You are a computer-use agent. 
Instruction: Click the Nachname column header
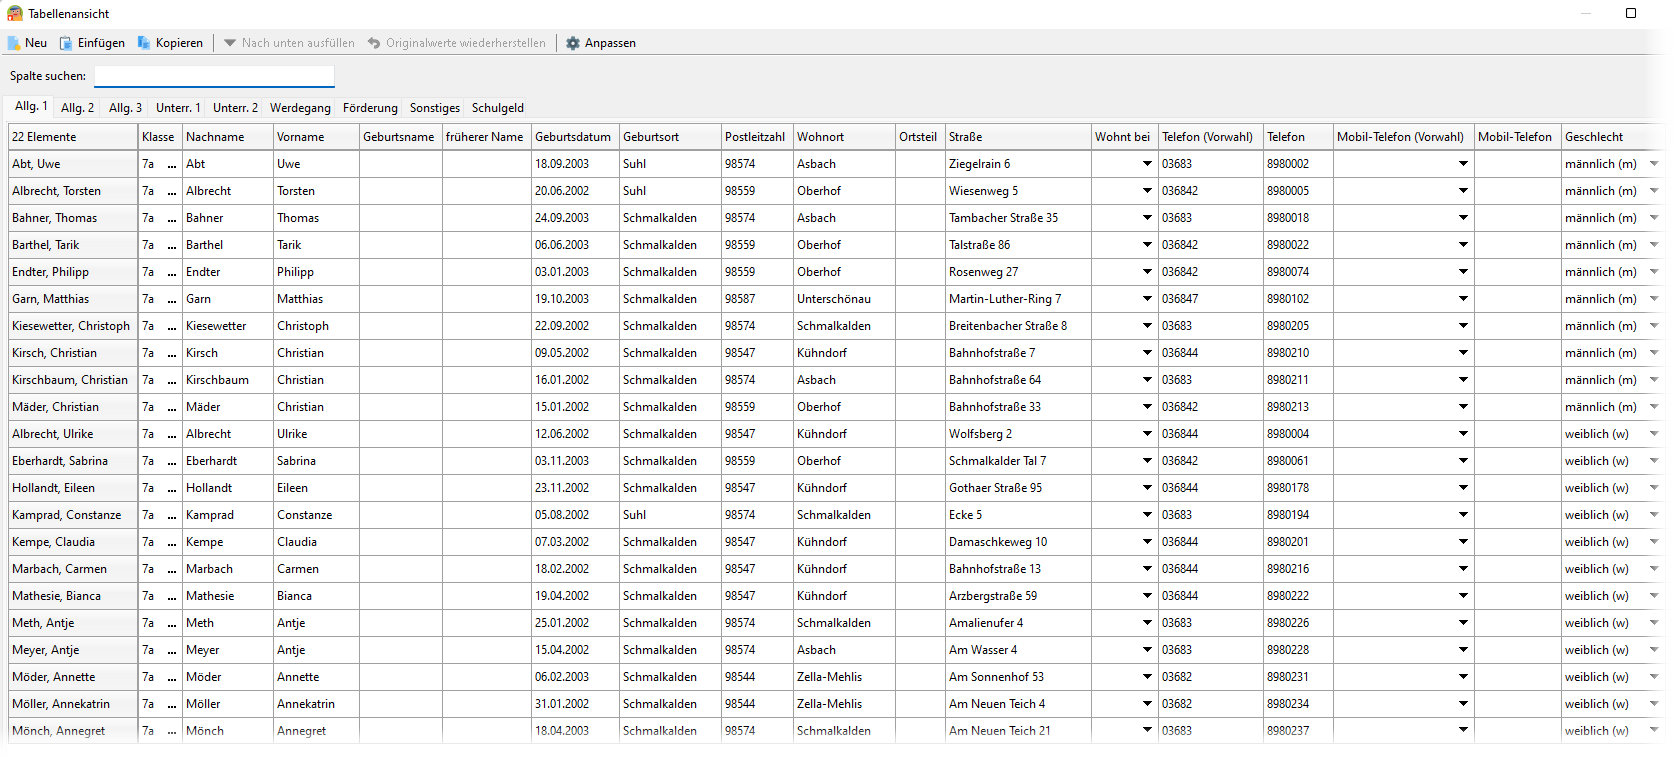[x=228, y=137]
